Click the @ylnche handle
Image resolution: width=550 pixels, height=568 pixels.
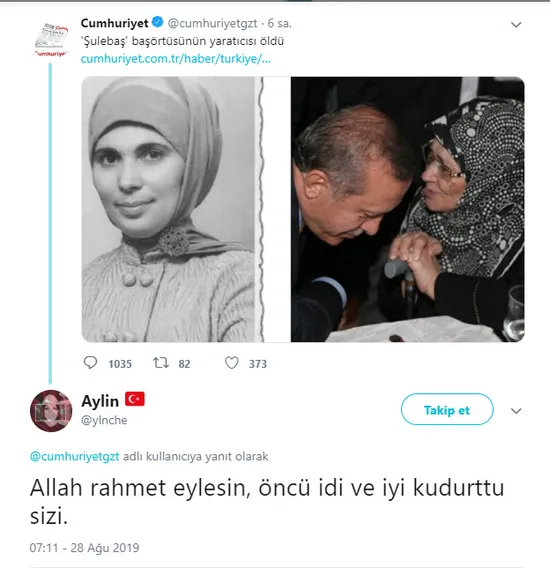point(104,420)
